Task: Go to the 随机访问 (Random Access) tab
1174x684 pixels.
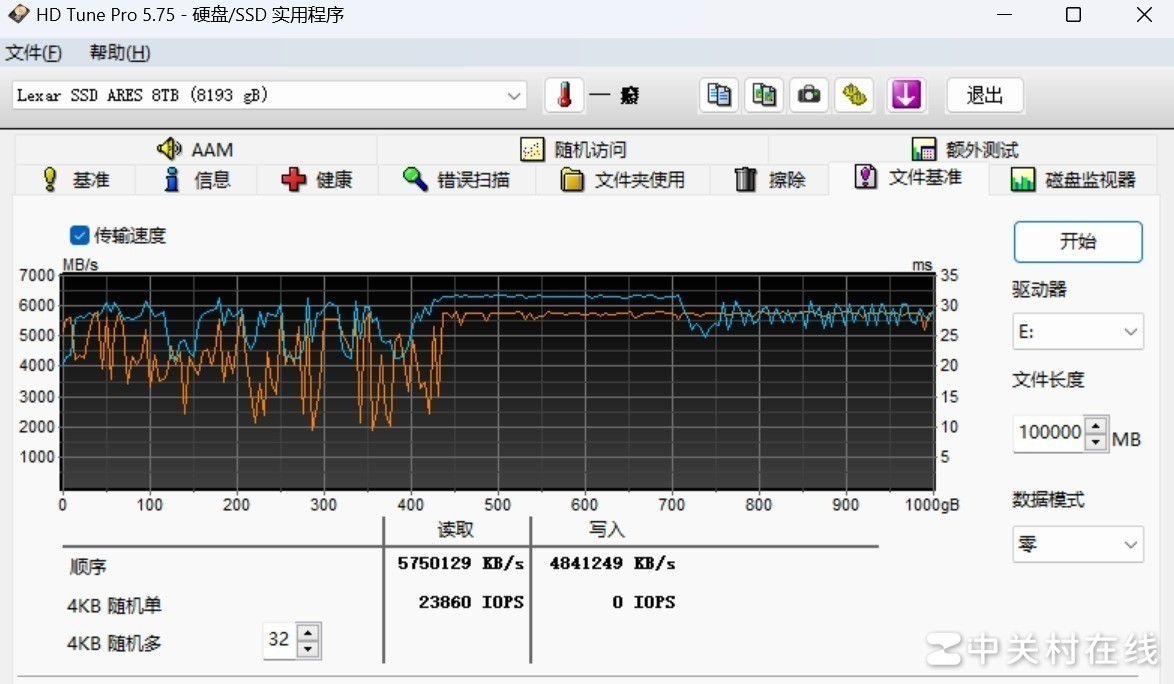Action: click(x=573, y=150)
